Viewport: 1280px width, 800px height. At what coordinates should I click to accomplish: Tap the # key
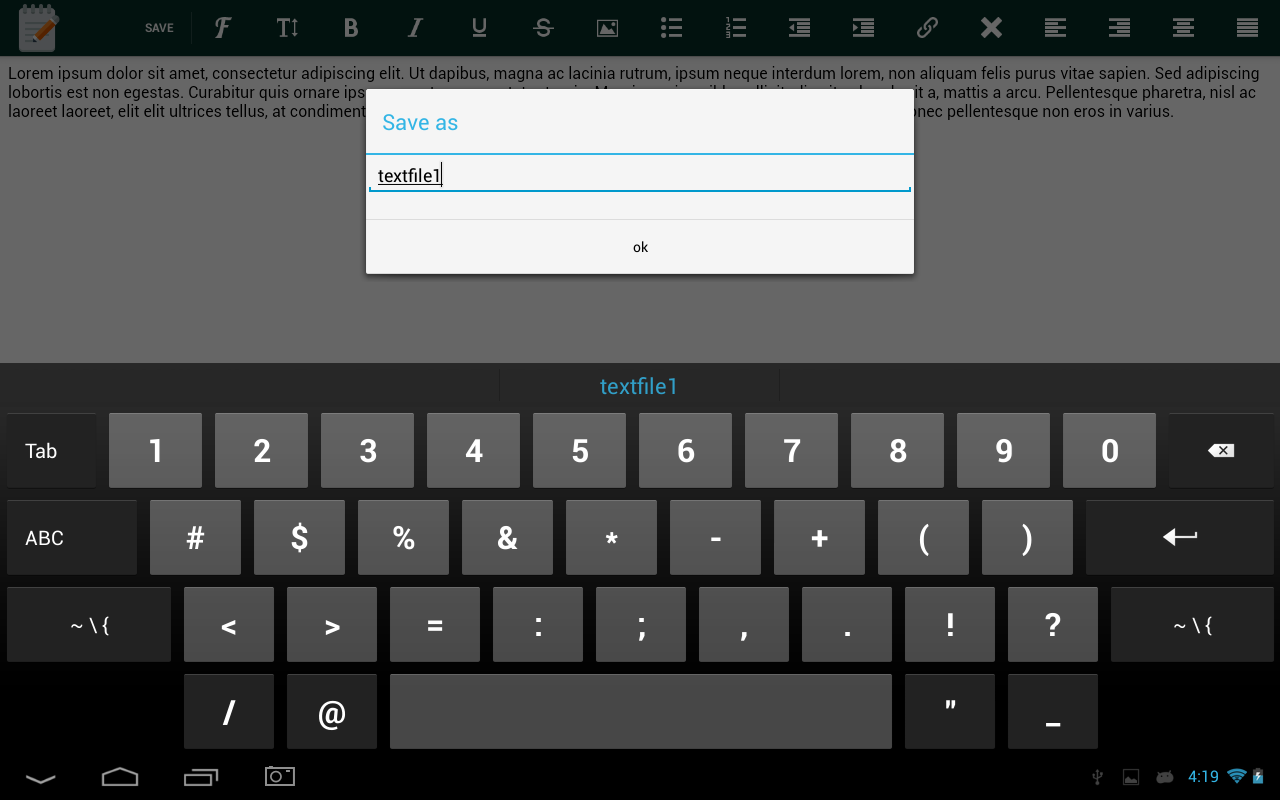(195, 538)
